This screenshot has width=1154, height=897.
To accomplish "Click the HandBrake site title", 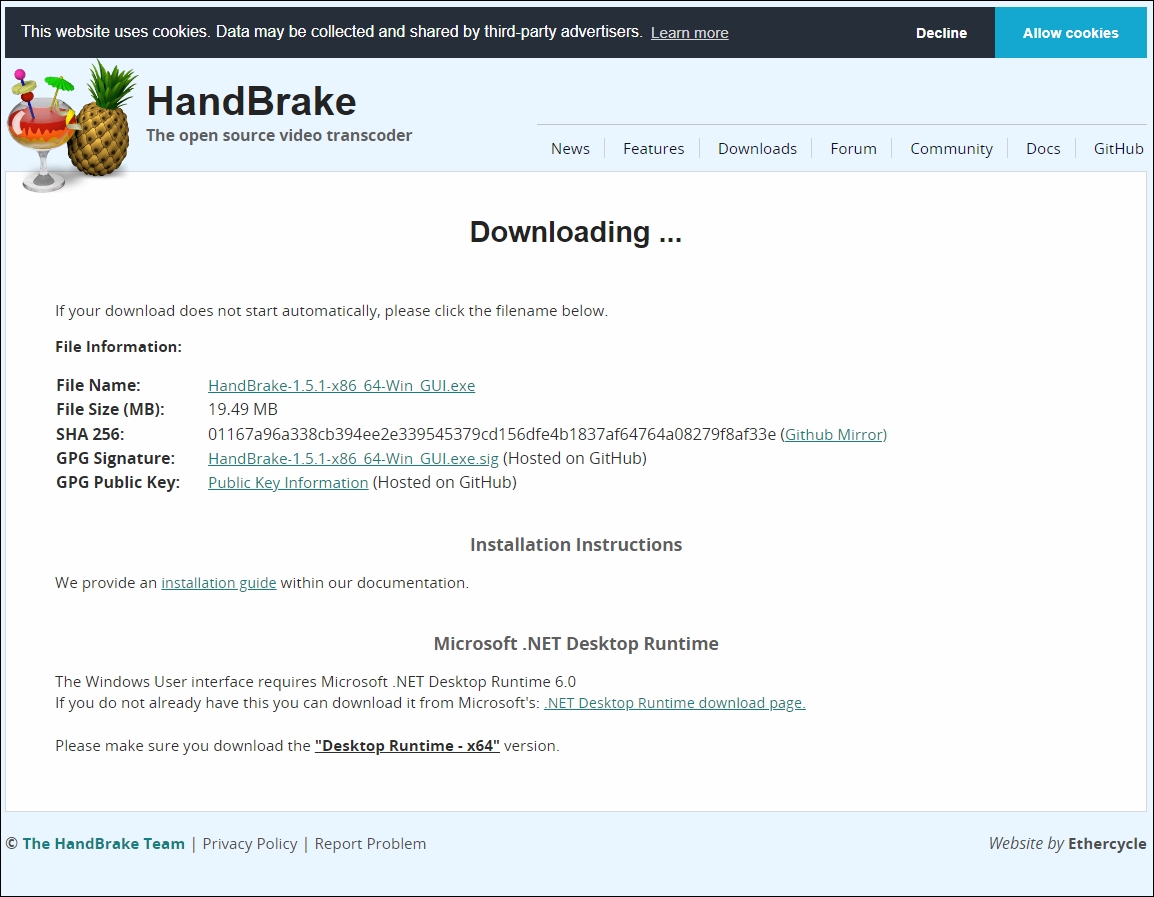I will (x=251, y=101).
